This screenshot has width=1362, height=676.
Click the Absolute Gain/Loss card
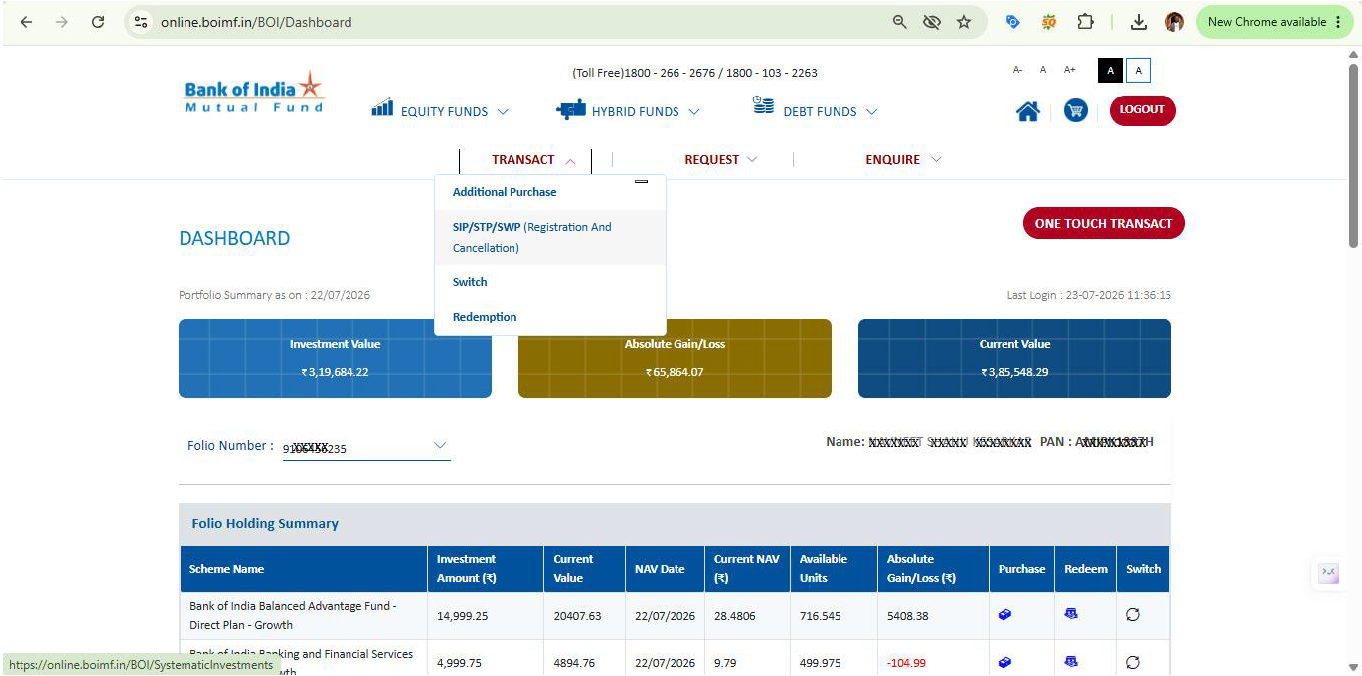point(675,358)
